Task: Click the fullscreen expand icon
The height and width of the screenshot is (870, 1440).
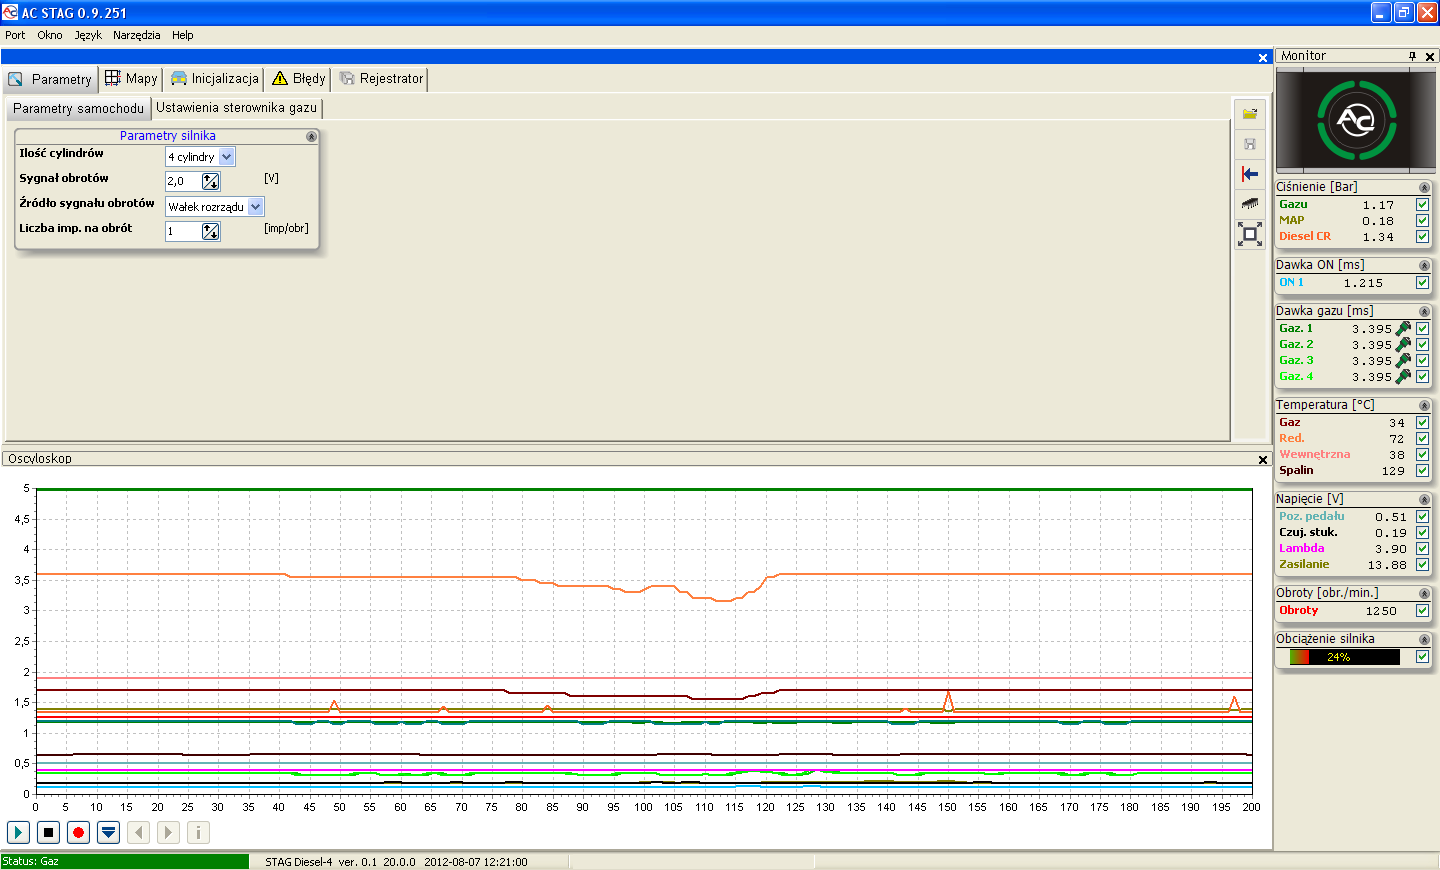Action: pyautogui.click(x=1250, y=234)
